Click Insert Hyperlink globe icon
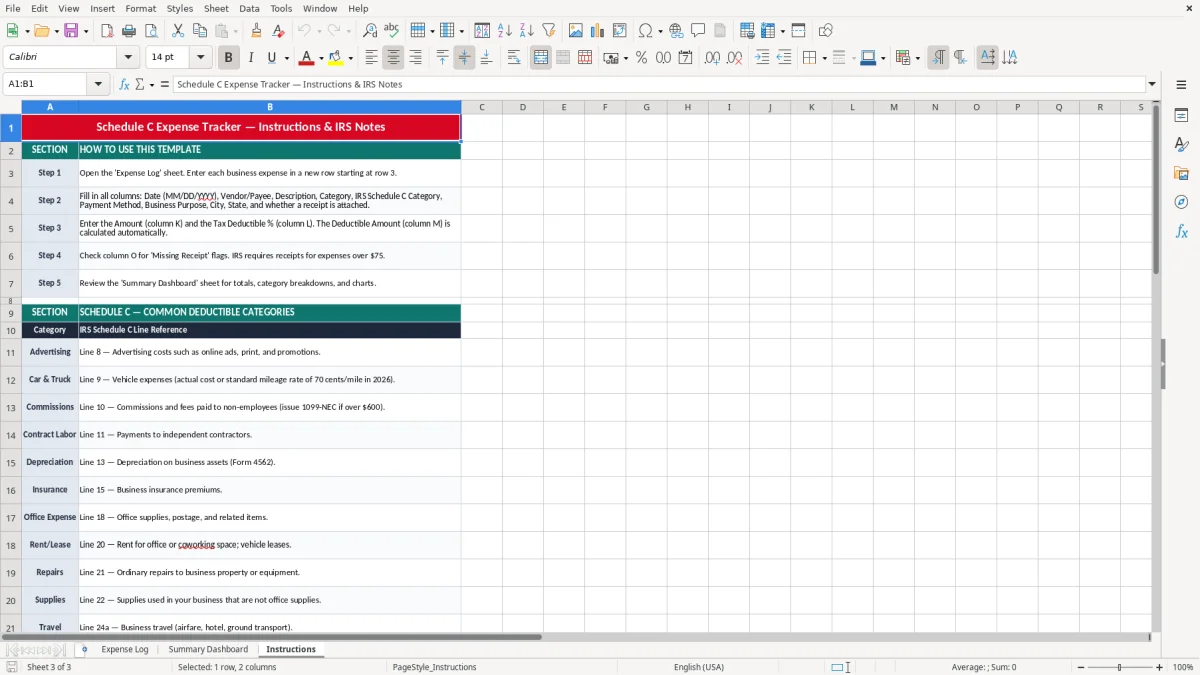Image resolution: width=1200 pixels, height=675 pixels. click(x=676, y=31)
